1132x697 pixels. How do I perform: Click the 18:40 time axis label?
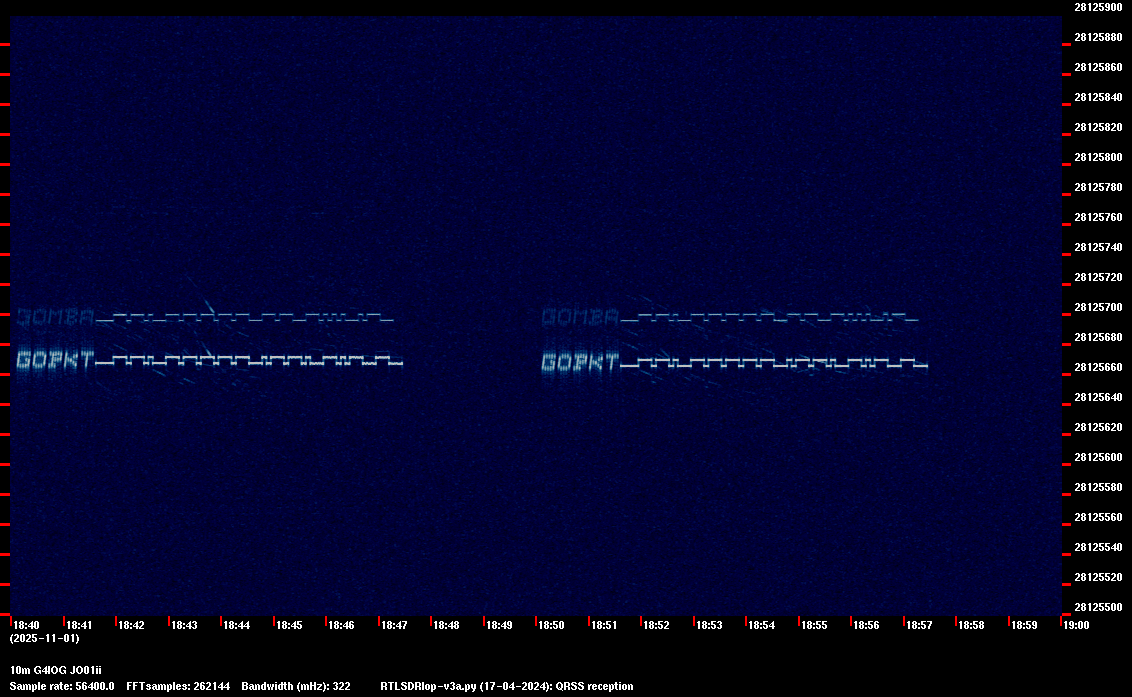click(26, 625)
